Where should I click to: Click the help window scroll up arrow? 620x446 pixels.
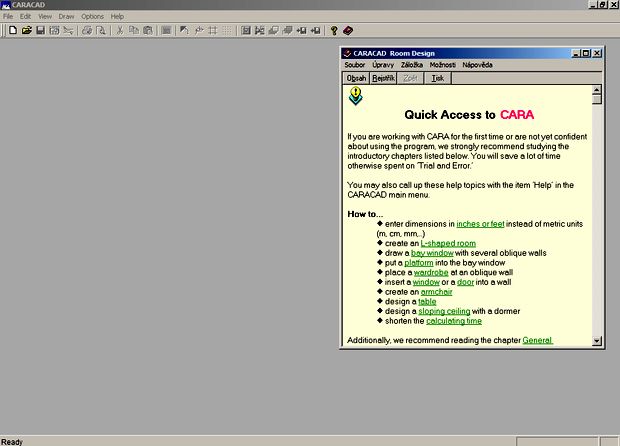(x=597, y=90)
